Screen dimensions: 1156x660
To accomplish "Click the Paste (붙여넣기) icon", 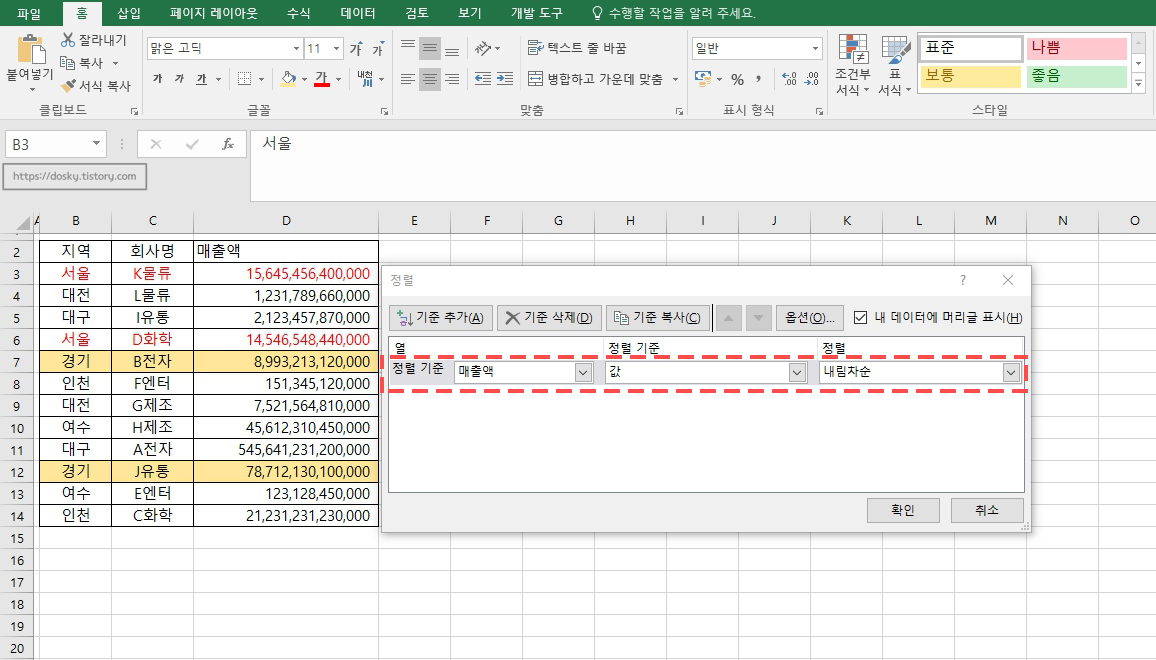I will pos(31,50).
